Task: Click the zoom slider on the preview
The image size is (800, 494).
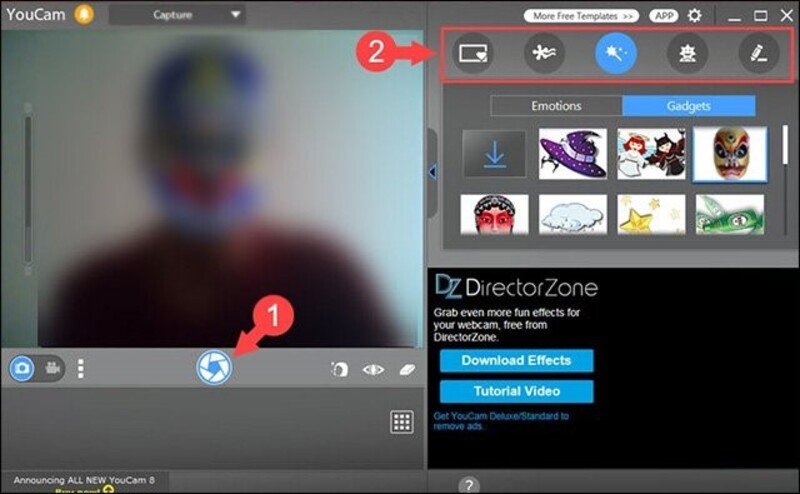Action: point(28,189)
